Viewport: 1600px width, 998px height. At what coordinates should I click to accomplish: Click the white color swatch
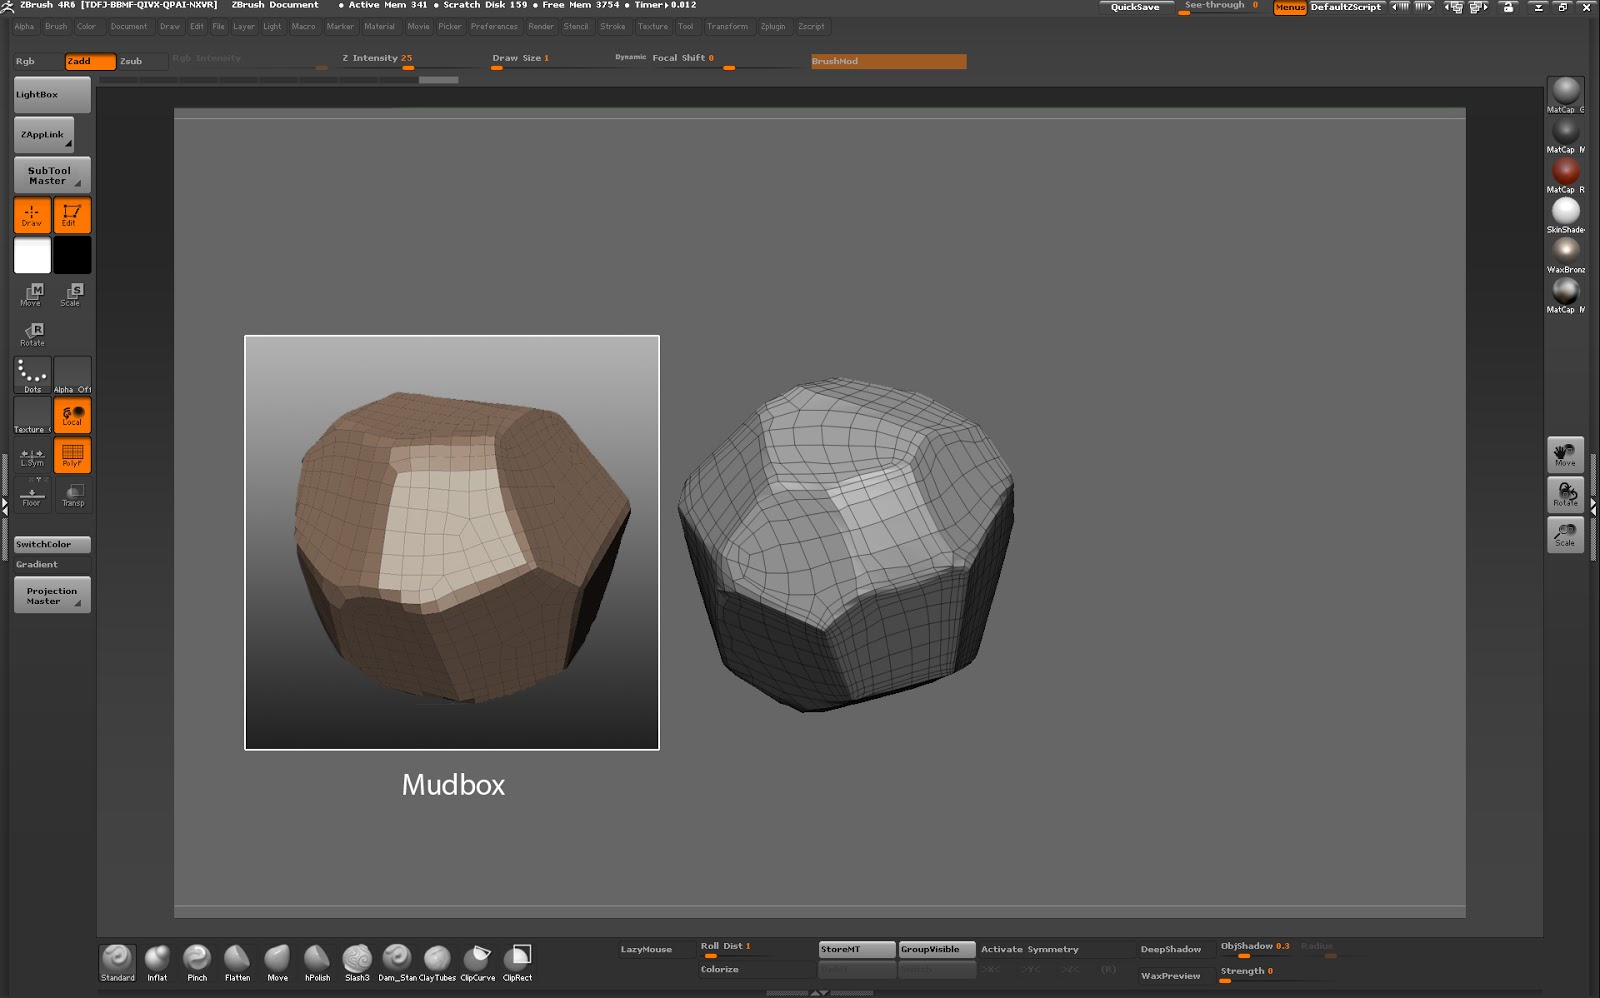tap(31, 255)
